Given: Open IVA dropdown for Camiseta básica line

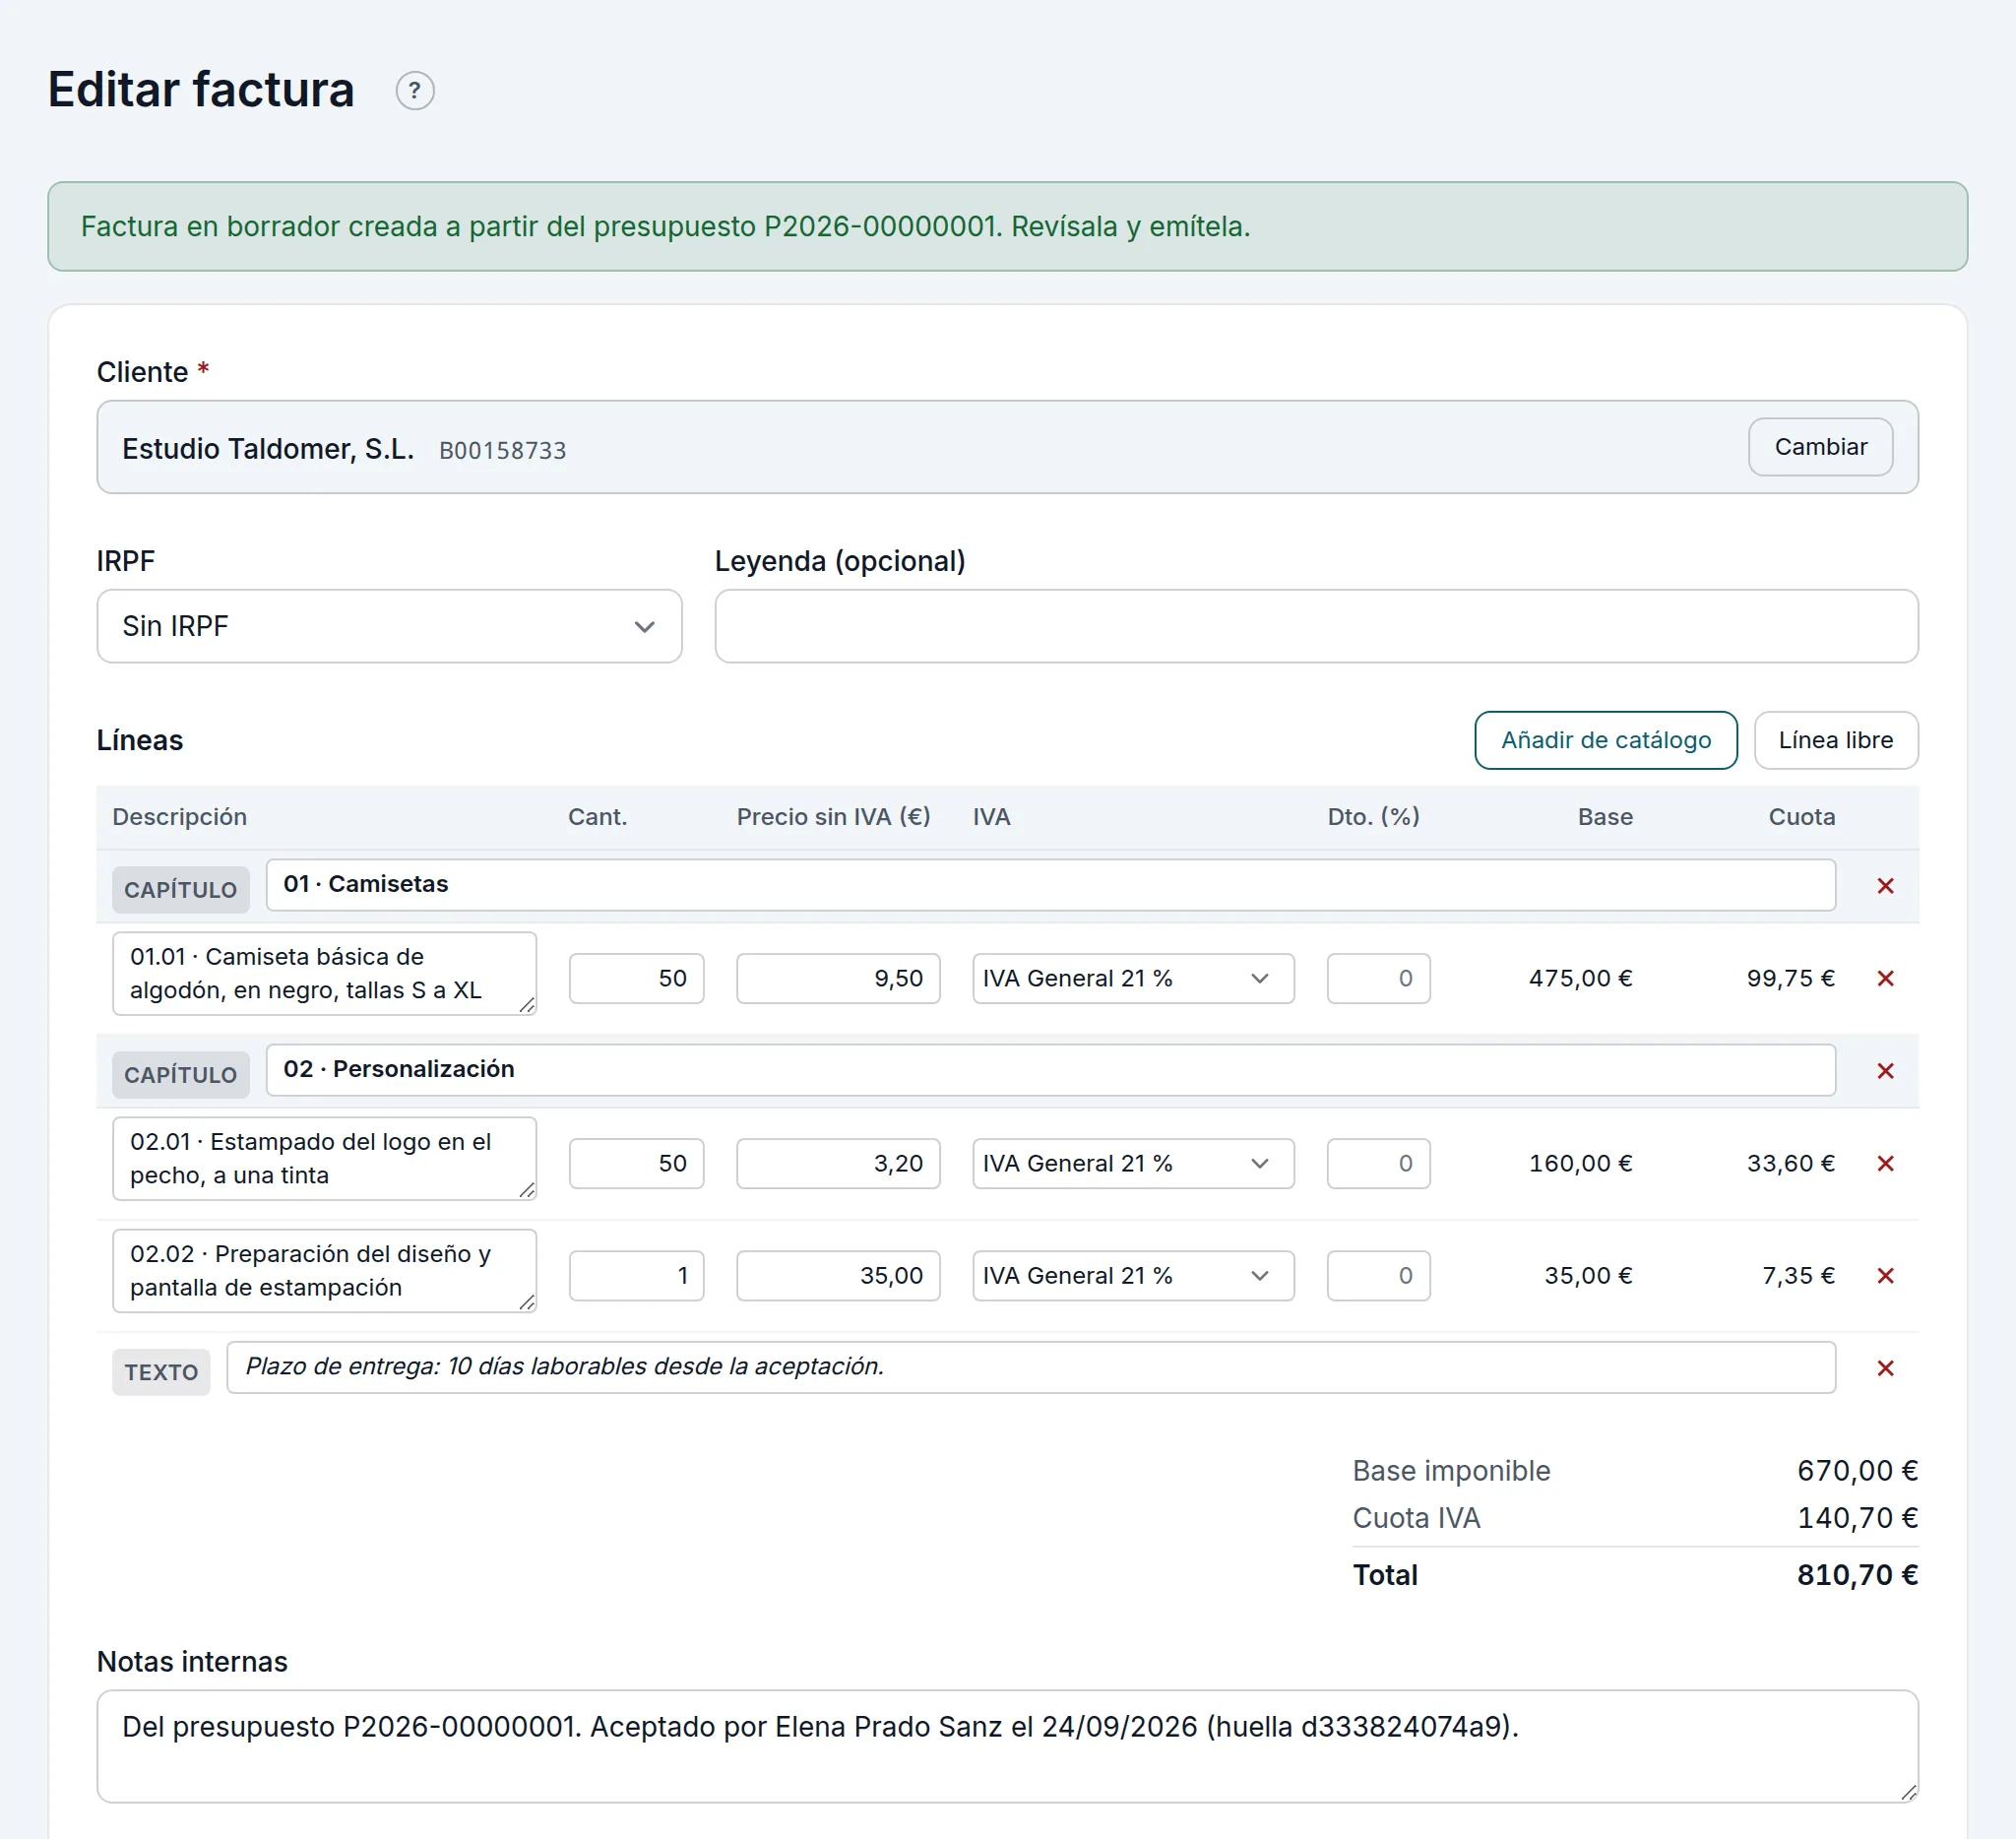Looking at the screenshot, I should (x=1133, y=978).
